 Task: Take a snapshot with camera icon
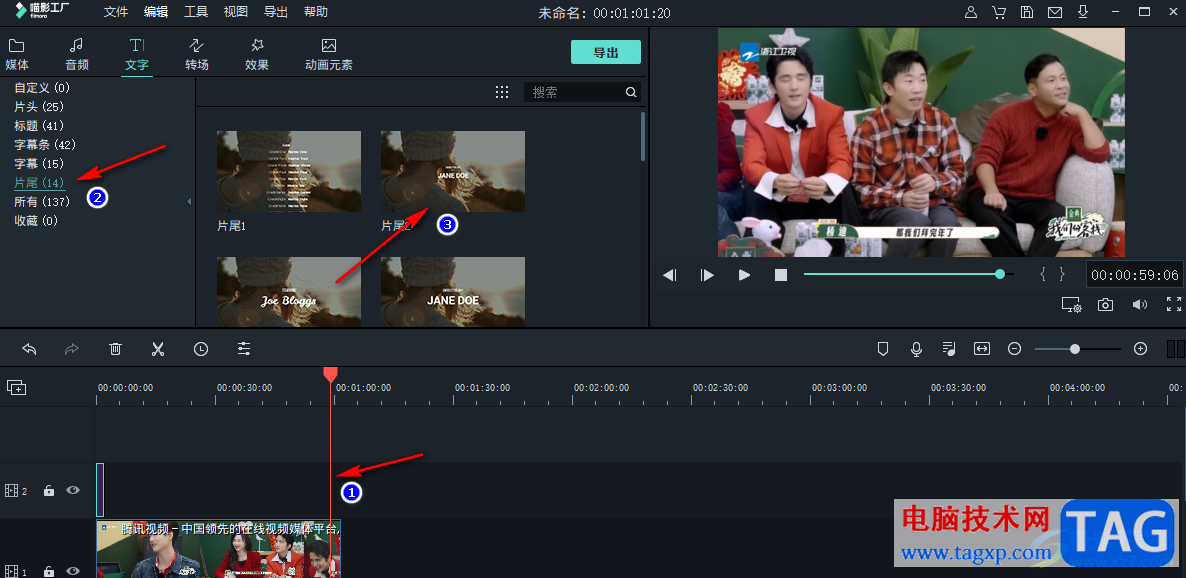coord(1105,304)
